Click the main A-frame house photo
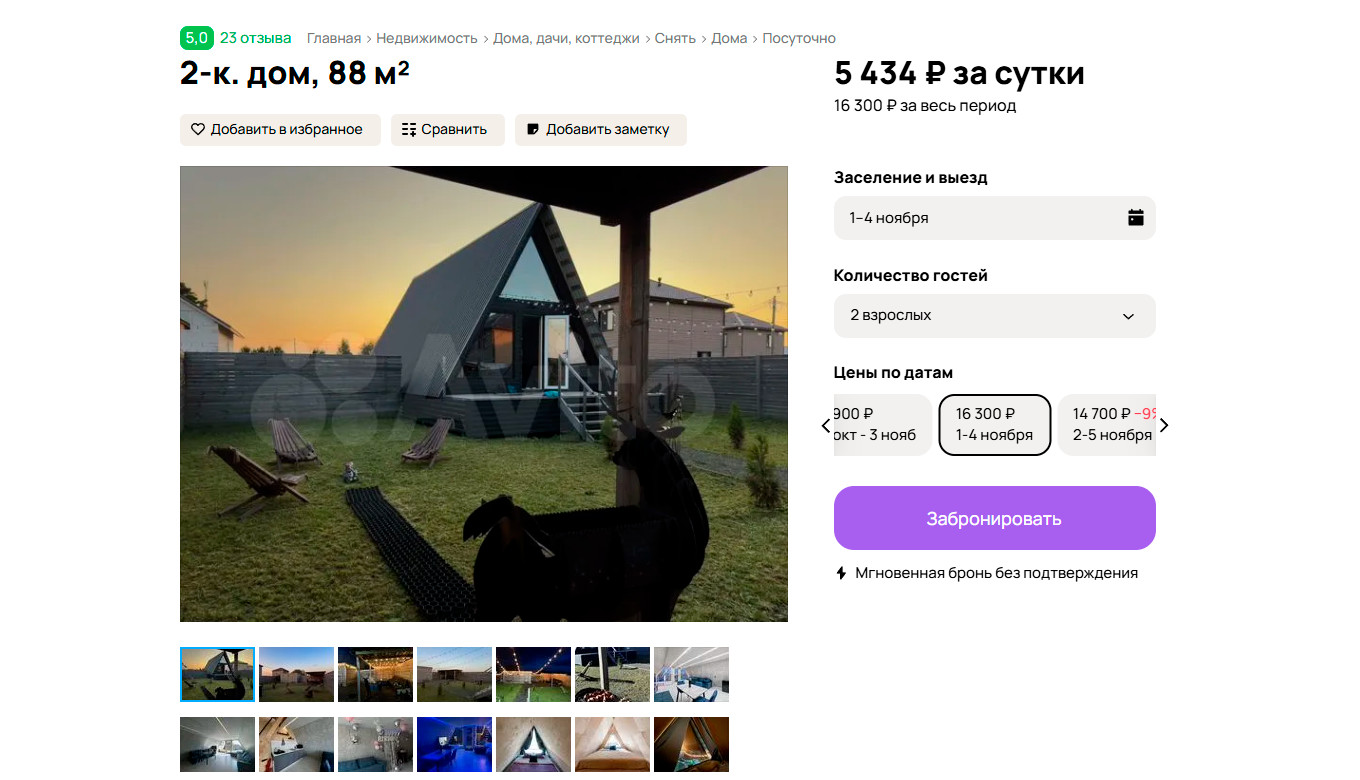Screen dimensions: 1360x780 coord(484,394)
